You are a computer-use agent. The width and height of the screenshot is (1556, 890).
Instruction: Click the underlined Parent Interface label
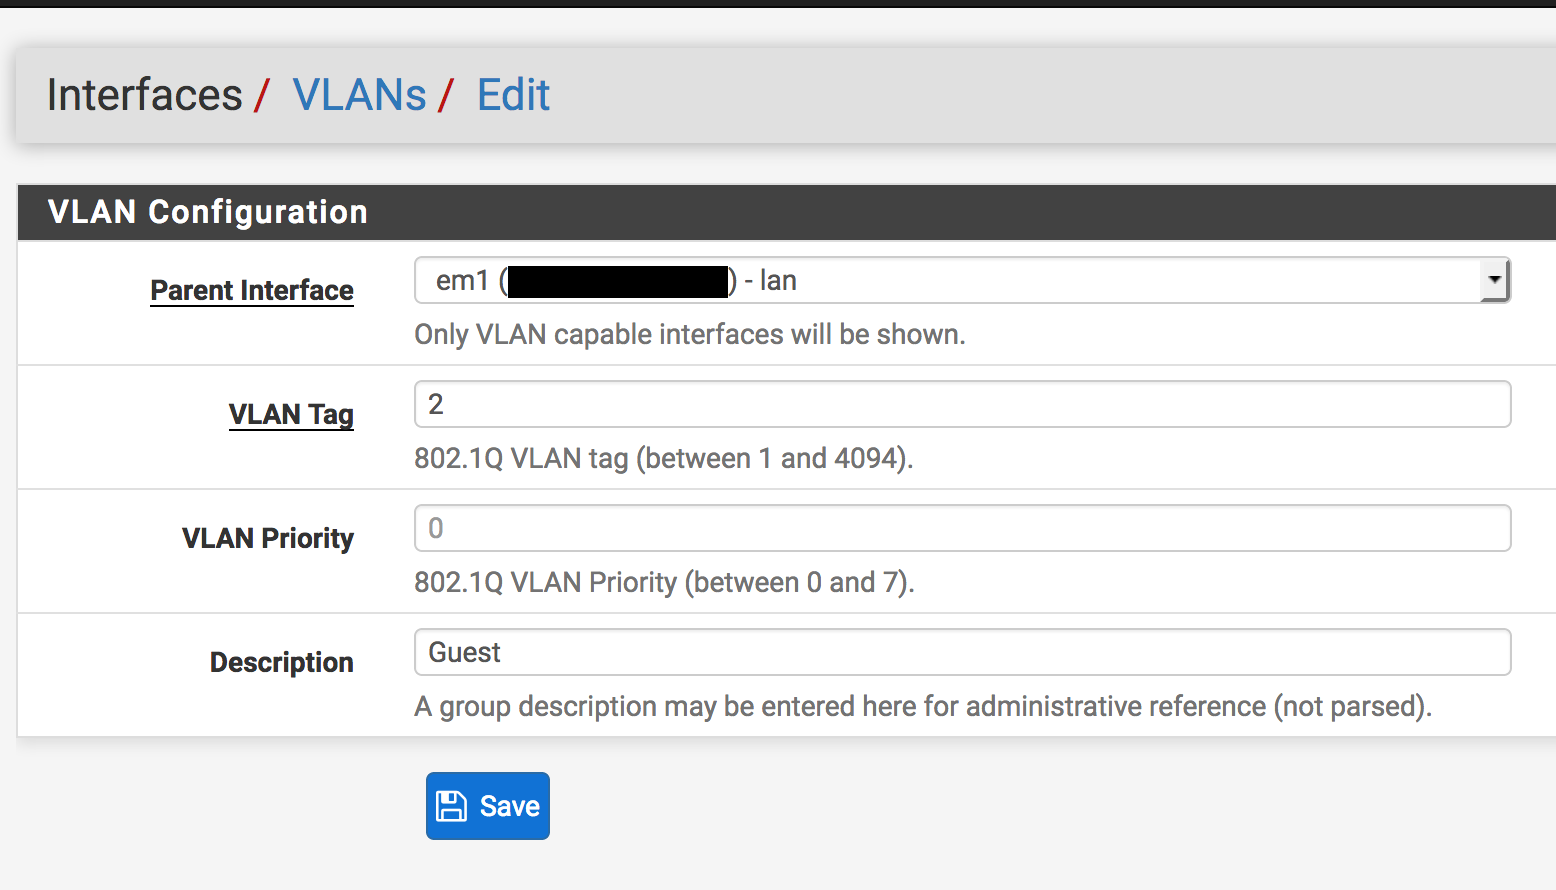[x=252, y=290]
